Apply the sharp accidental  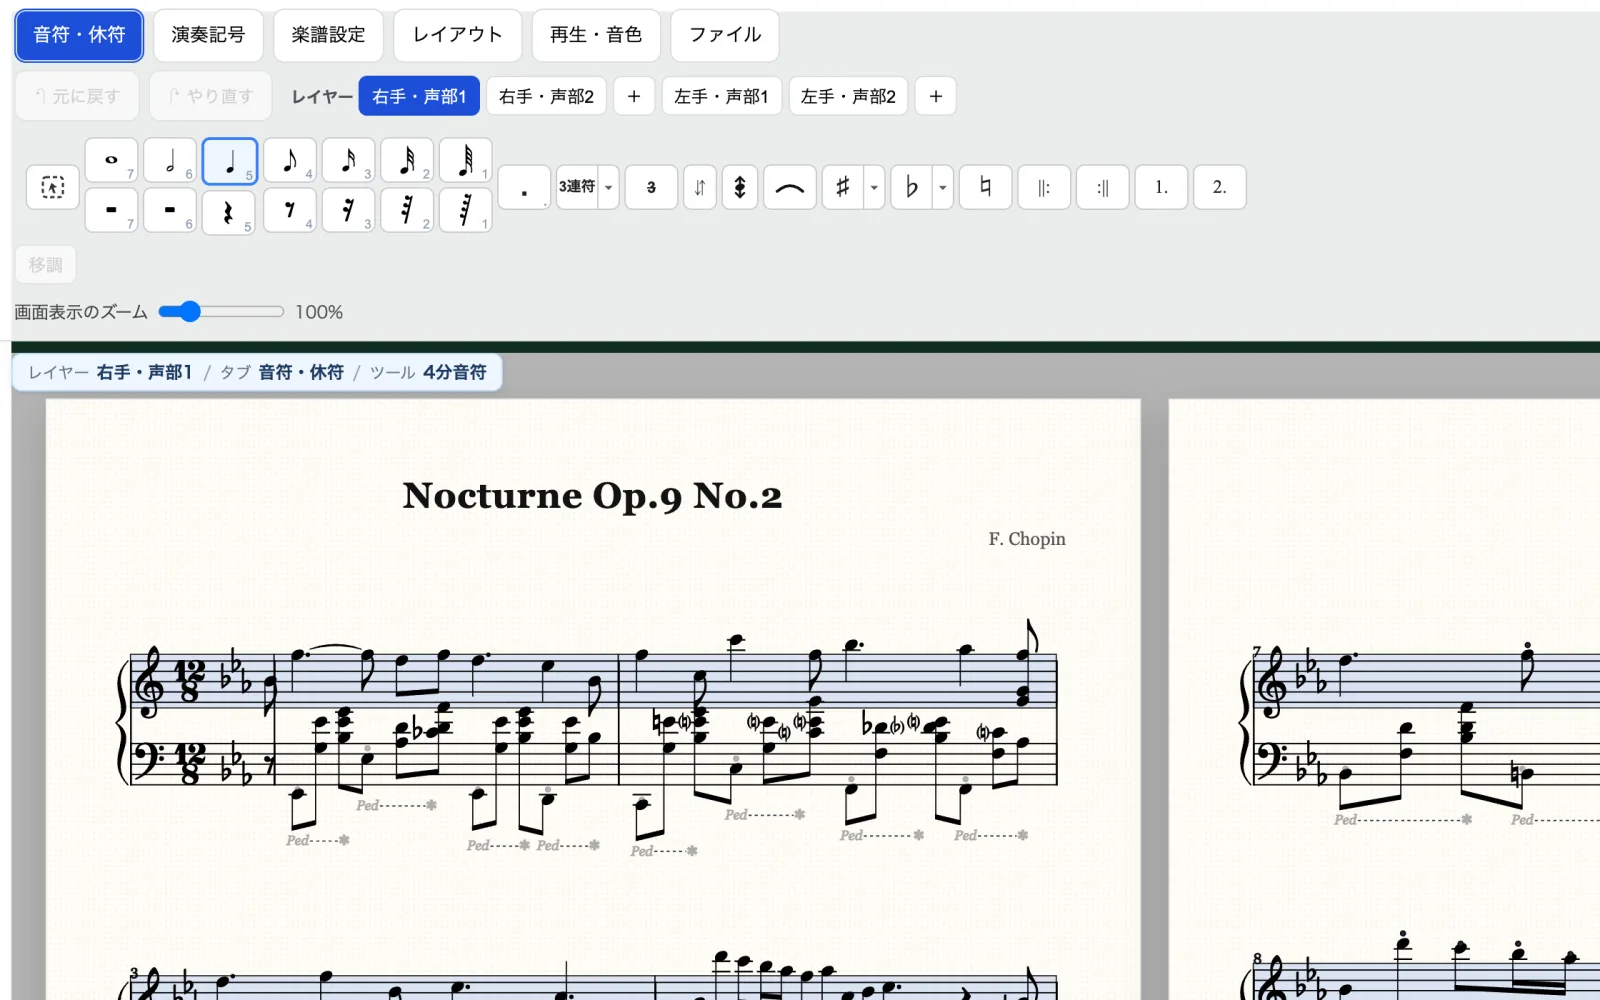(843, 187)
